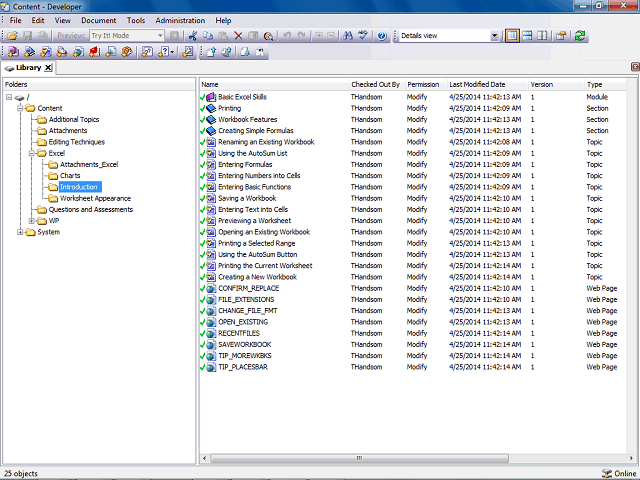Click the green Refresh arrows icon
The width and height of the screenshot is (640, 480).
(x=580, y=36)
